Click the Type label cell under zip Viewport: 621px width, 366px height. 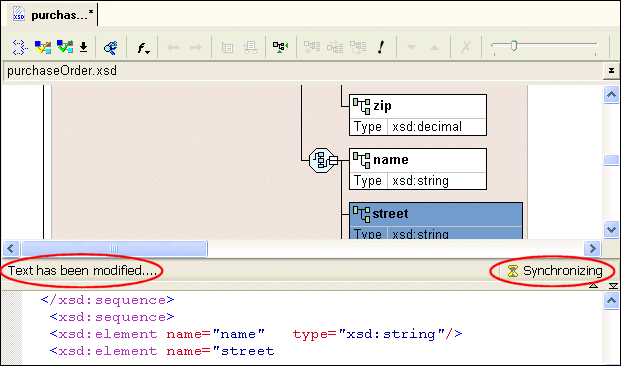coord(368,127)
